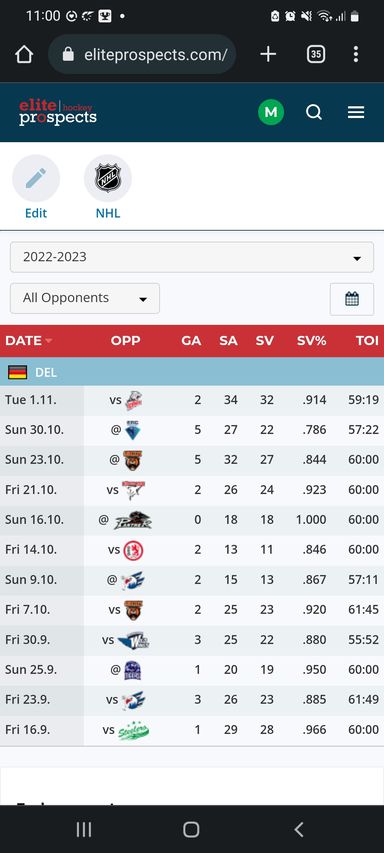Open the hamburger navigation menu
The height and width of the screenshot is (853, 384).
[x=356, y=112]
